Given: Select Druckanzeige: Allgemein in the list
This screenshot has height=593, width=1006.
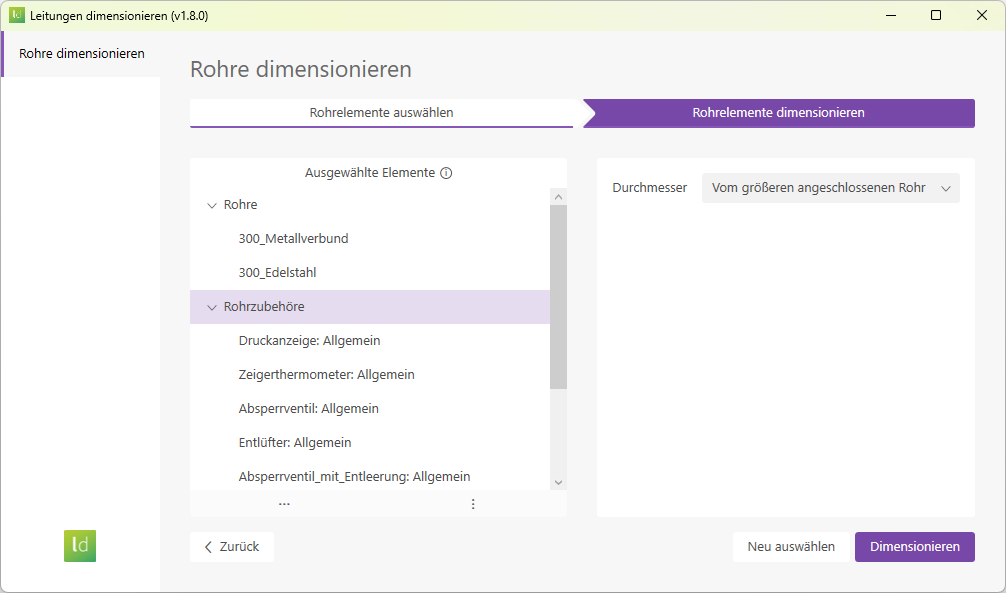Looking at the screenshot, I should (308, 340).
